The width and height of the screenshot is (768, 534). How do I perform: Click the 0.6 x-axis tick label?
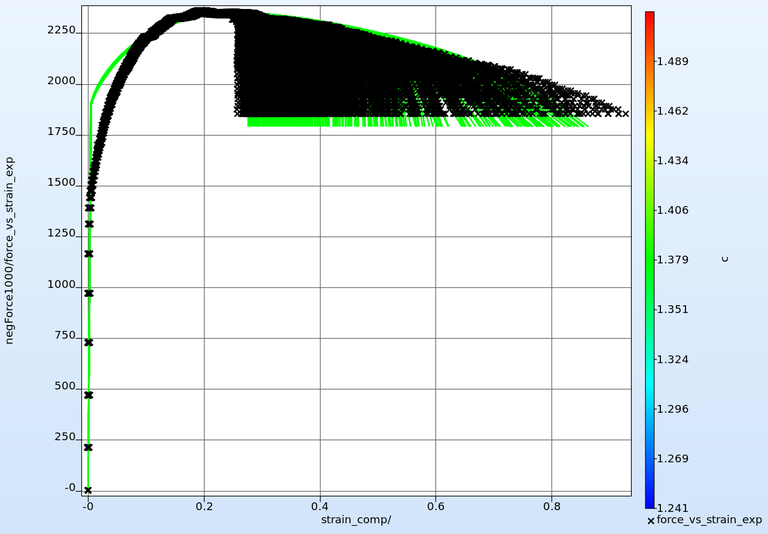click(x=435, y=507)
